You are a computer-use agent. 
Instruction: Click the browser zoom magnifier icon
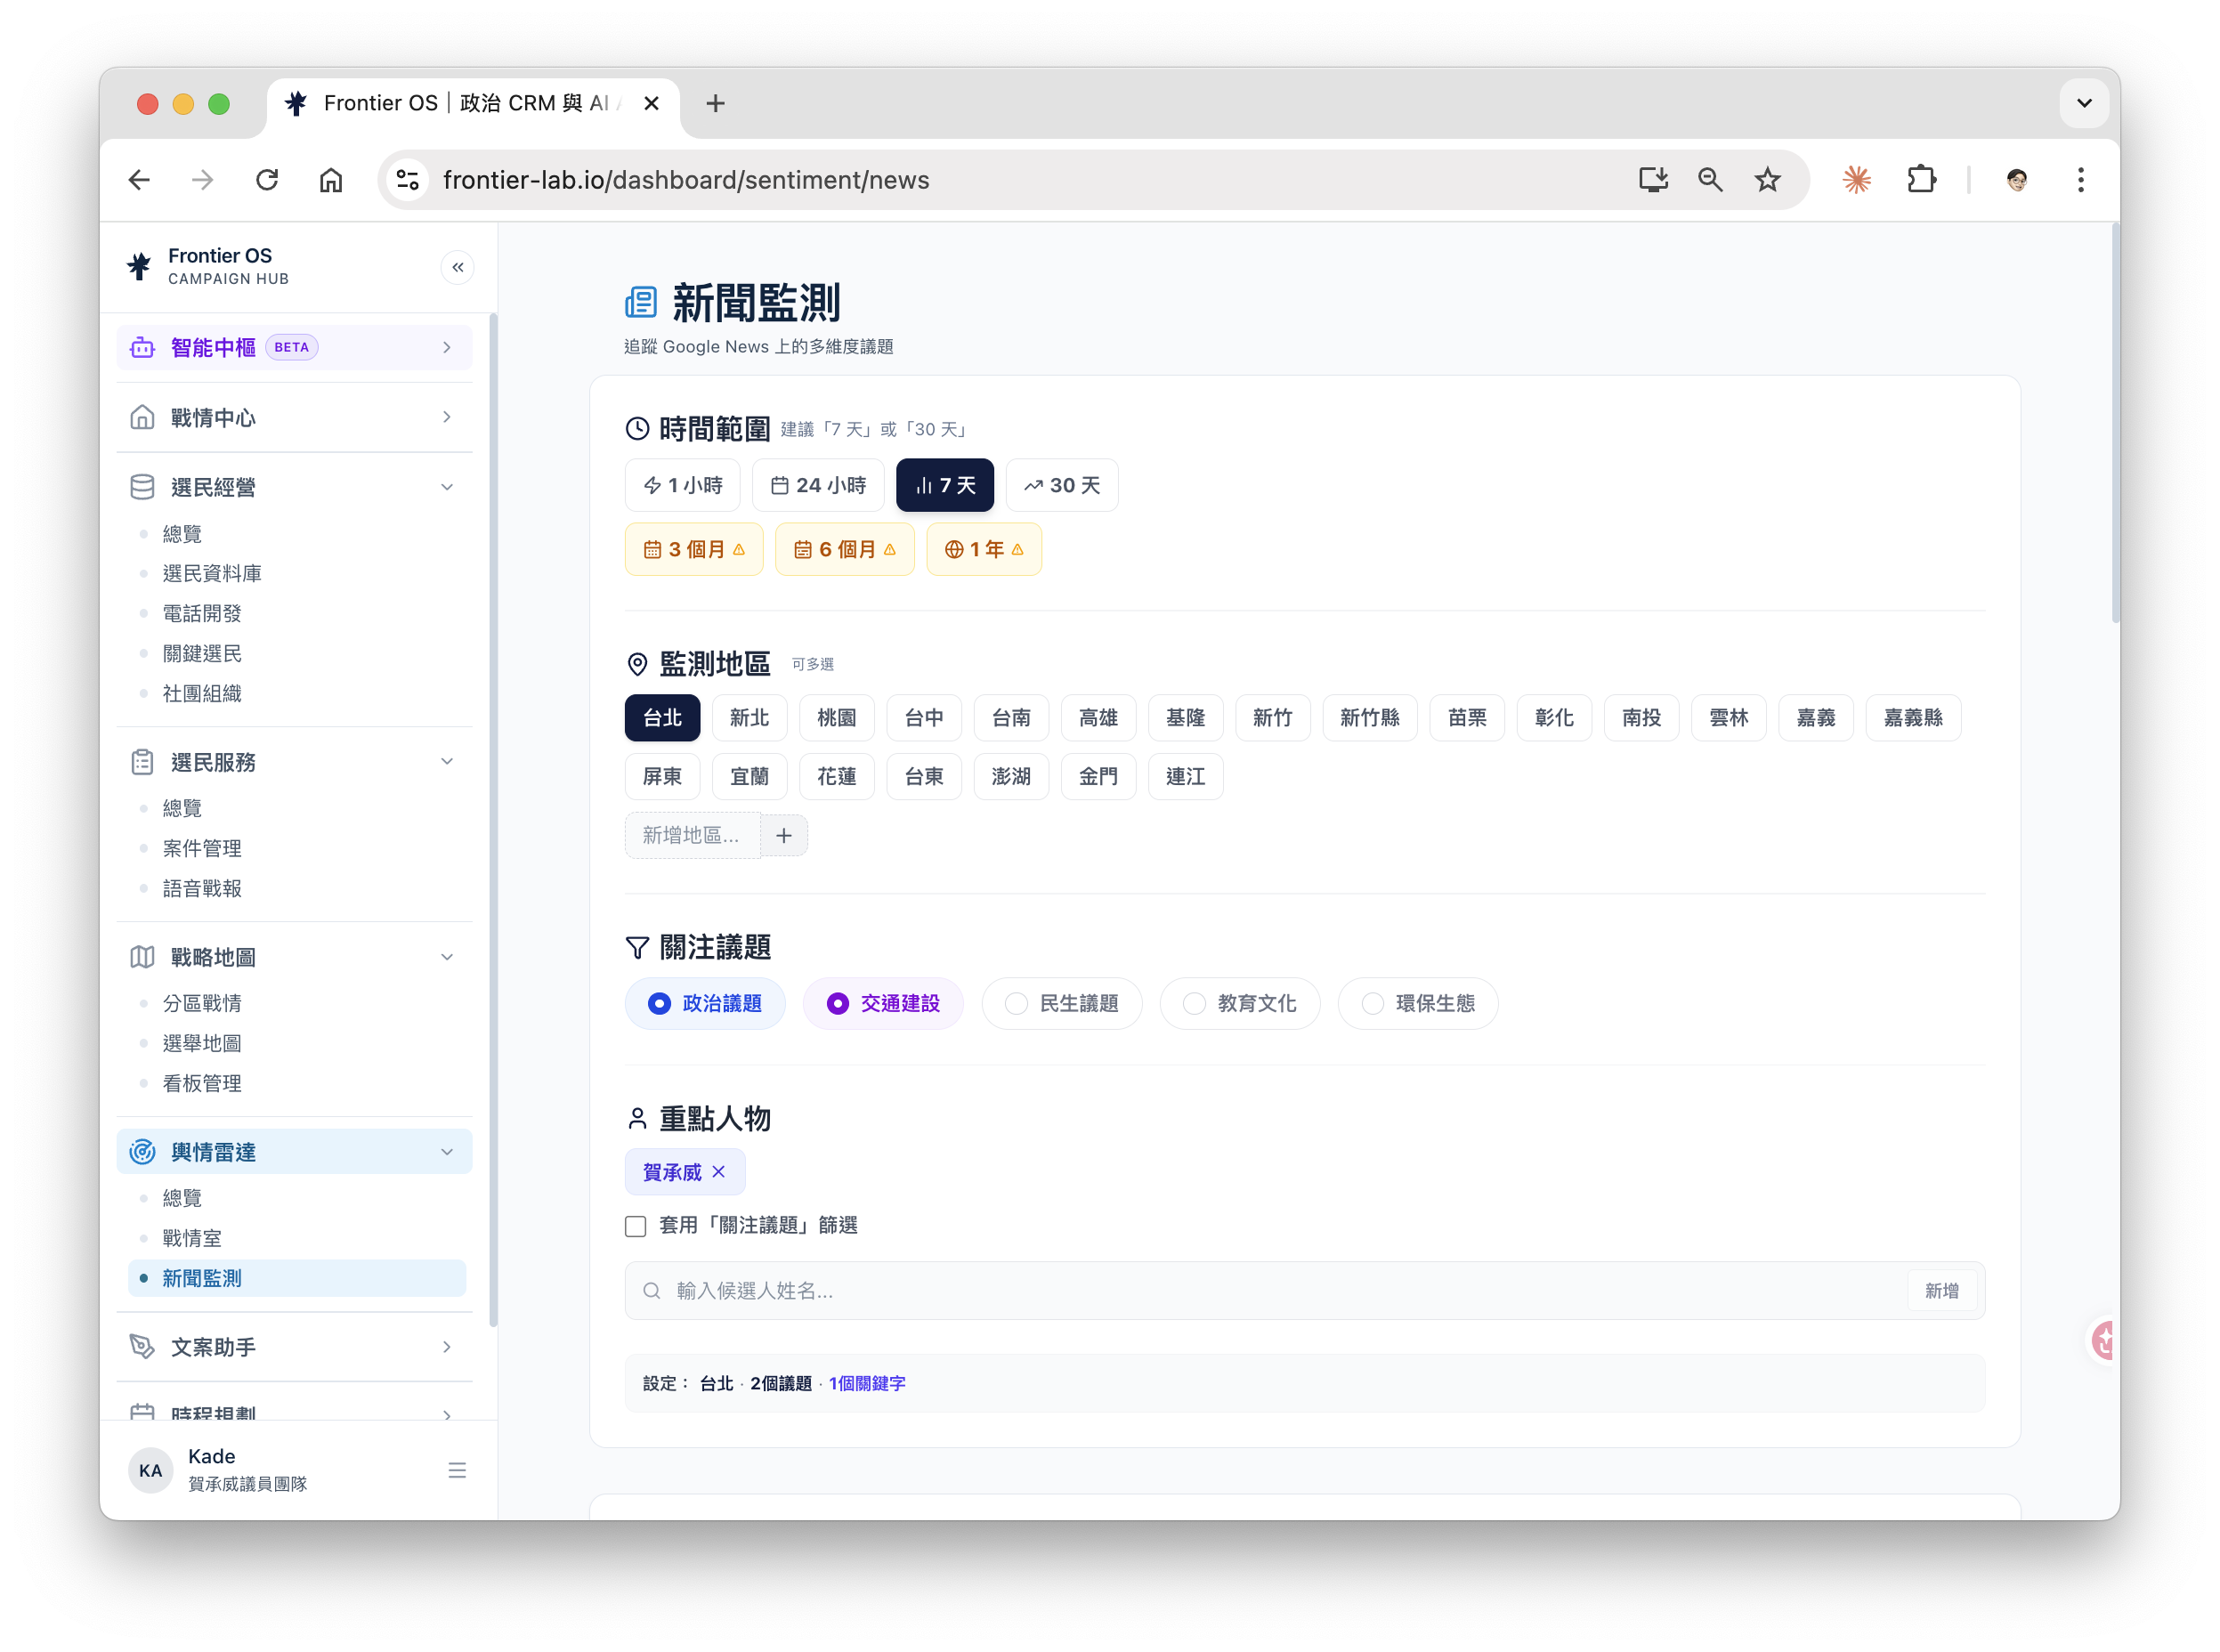1709,180
